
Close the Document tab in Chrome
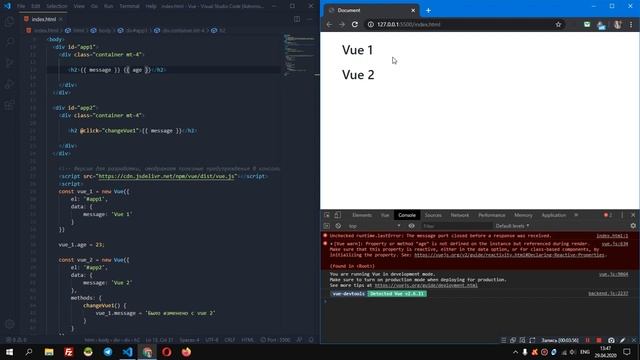click(413, 10)
